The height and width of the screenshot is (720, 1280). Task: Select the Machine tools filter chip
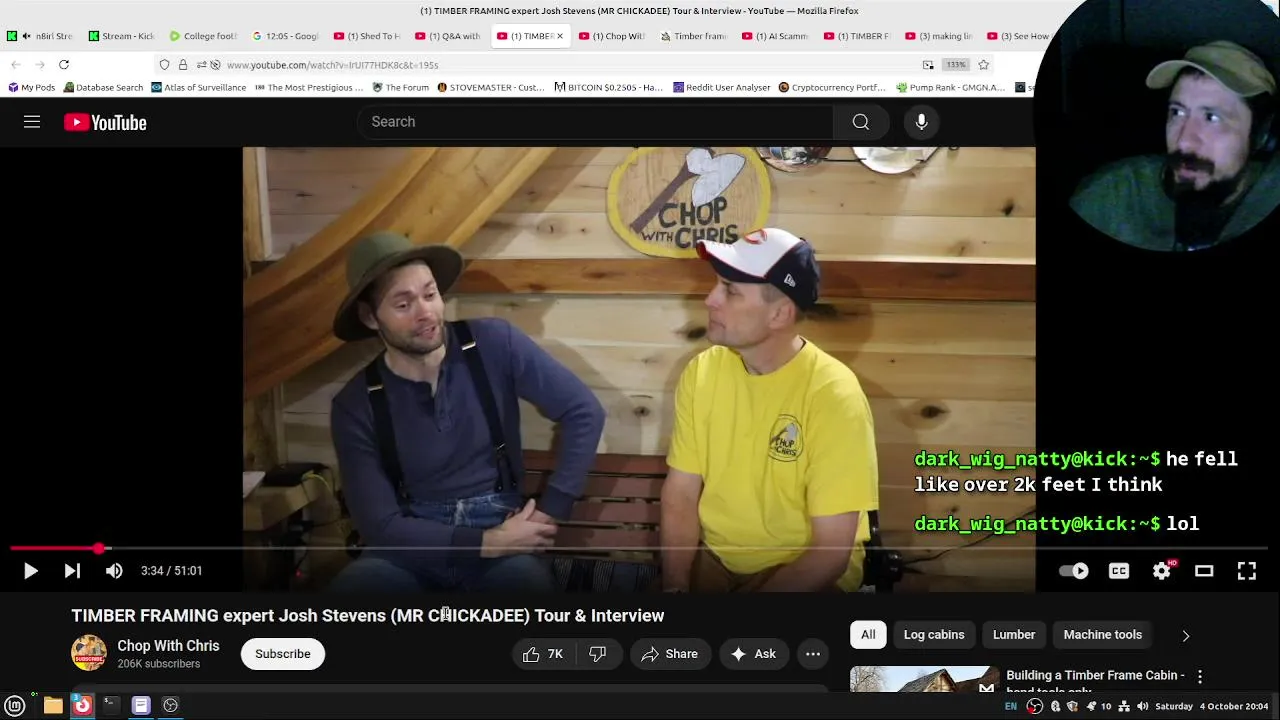1102,635
